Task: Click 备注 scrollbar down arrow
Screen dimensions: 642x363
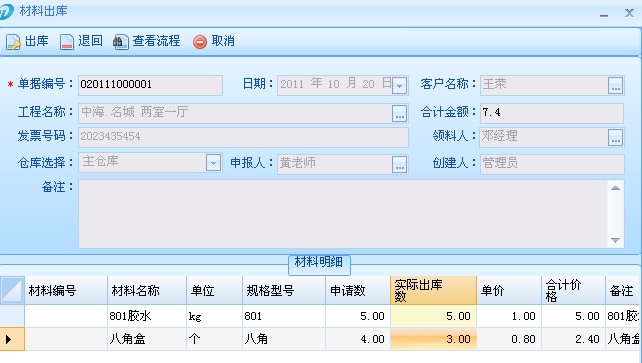Action: coord(615,240)
